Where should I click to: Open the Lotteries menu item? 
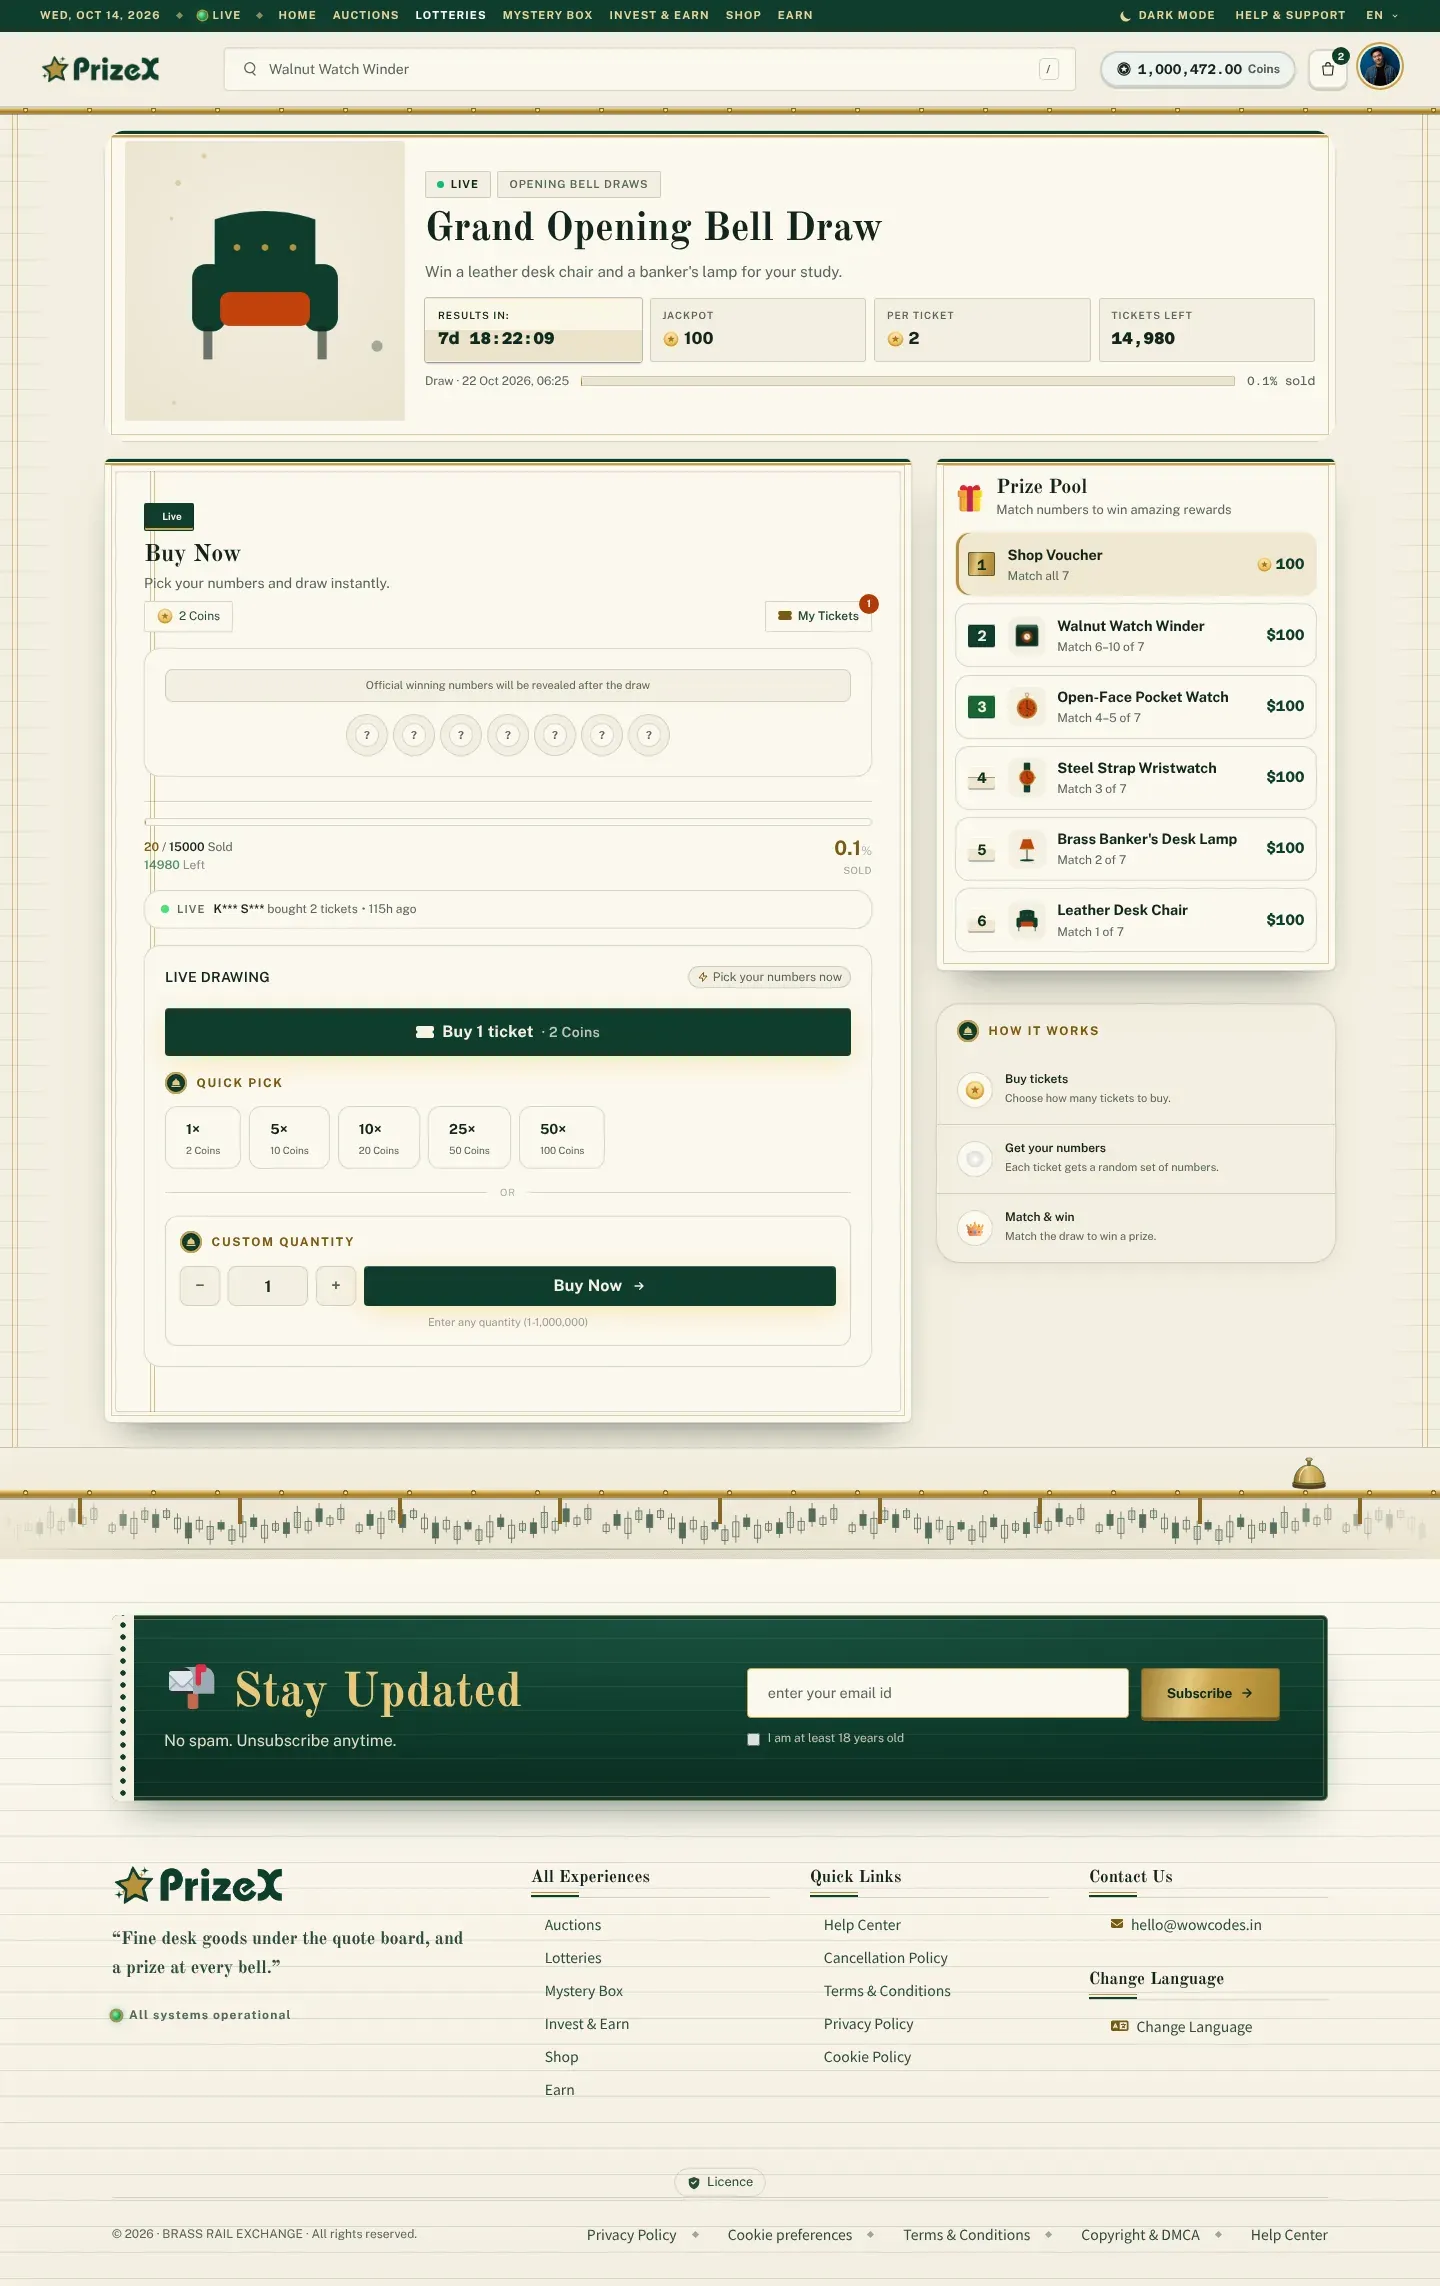(451, 15)
